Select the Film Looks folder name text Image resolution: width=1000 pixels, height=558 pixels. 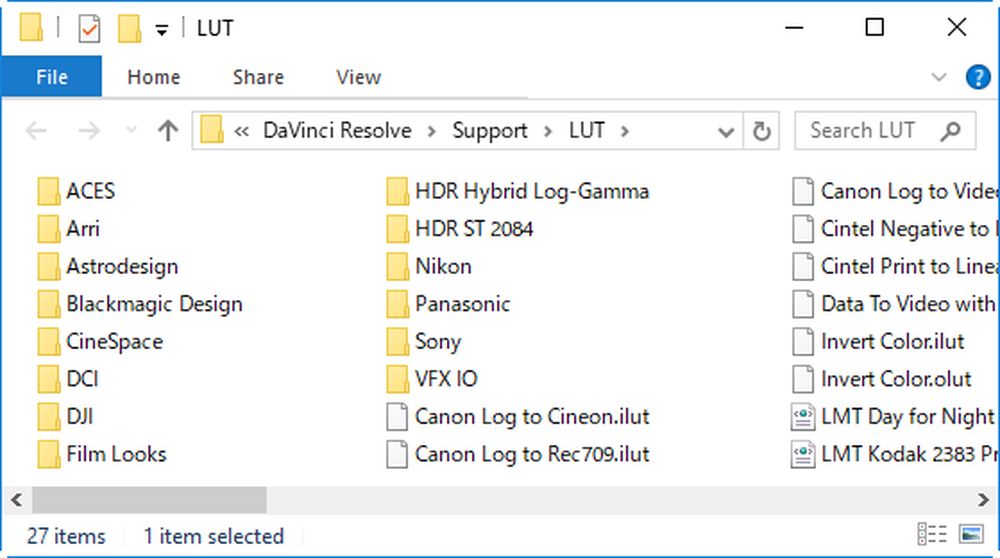(117, 455)
